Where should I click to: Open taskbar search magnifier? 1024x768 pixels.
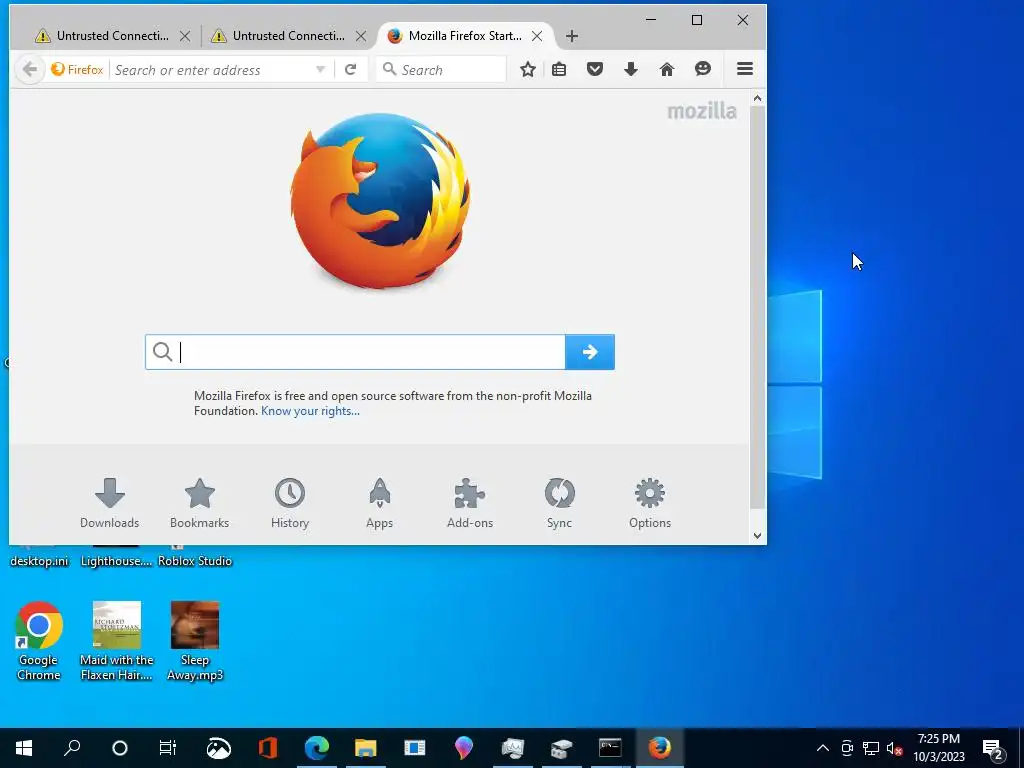[x=72, y=748]
